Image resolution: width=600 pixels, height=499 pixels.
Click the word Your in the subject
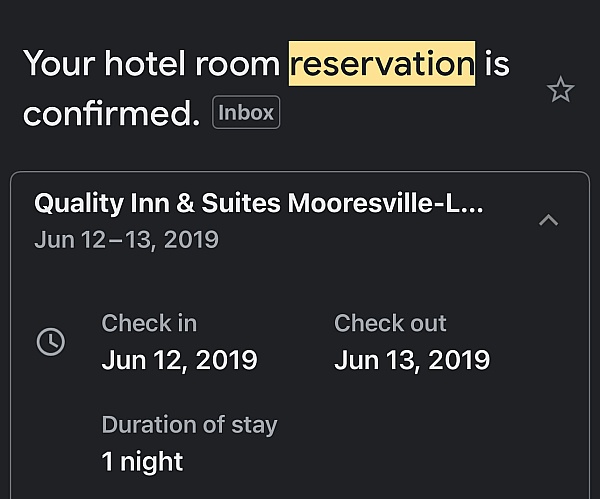59,64
